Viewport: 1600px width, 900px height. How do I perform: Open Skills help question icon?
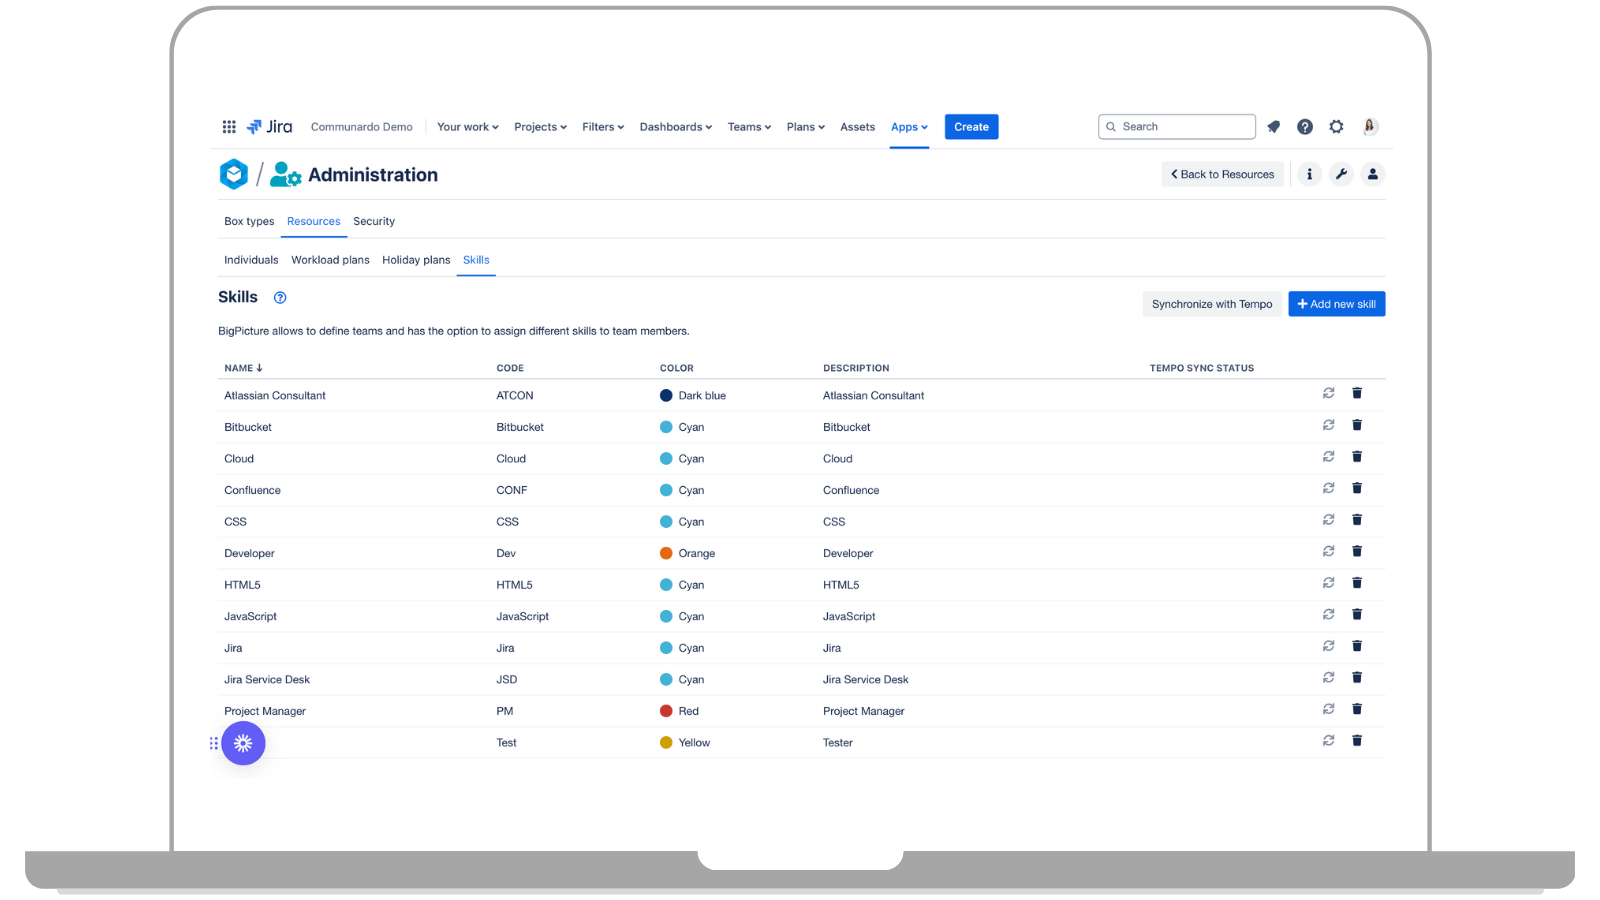[x=280, y=297]
